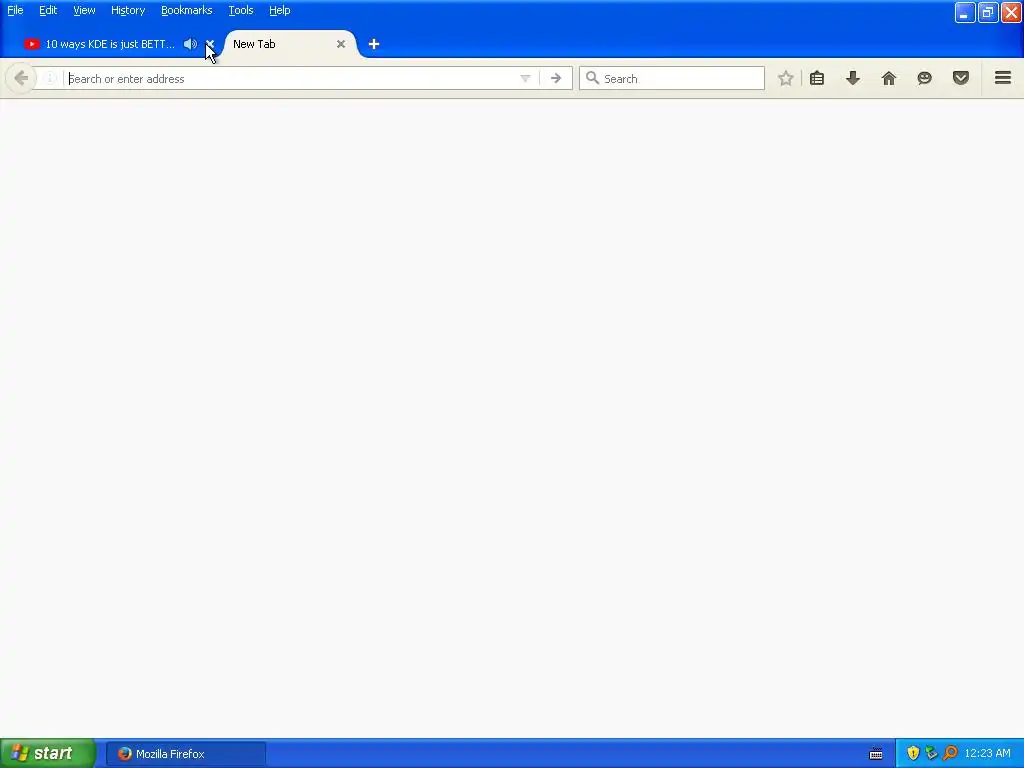The image size is (1024, 768).
Task: Open the Edit menu
Action: (x=48, y=10)
